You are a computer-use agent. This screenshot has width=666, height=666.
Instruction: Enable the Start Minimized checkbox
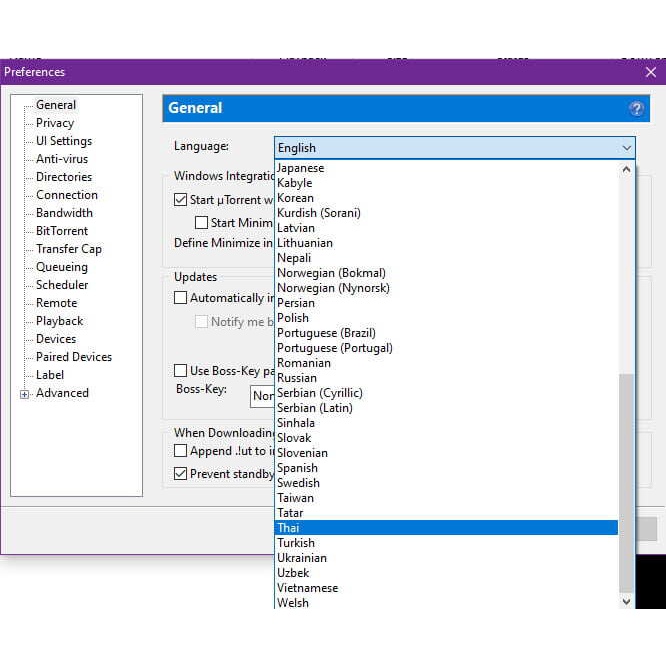click(201, 223)
